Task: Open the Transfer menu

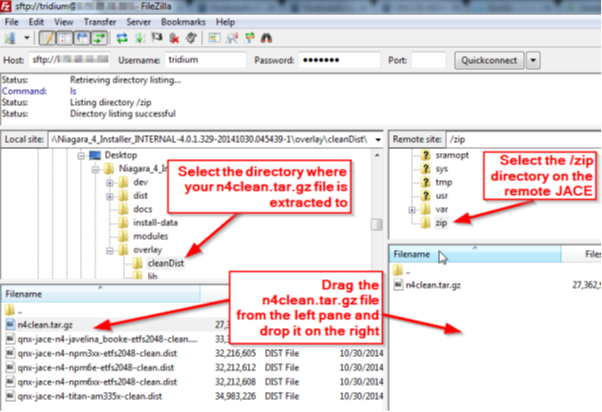Action: point(113,21)
